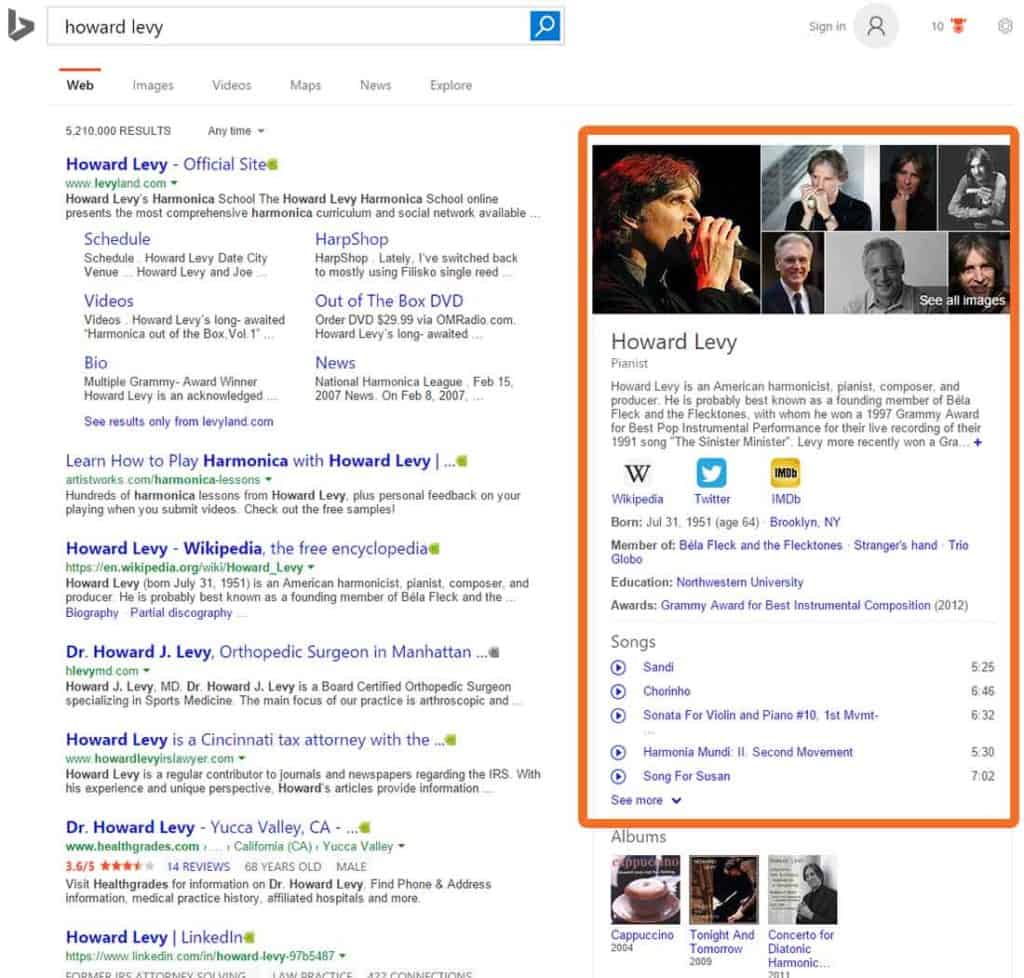Open the Partial discography link
This screenshot has width=1024, height=978.
pos(181,613)
